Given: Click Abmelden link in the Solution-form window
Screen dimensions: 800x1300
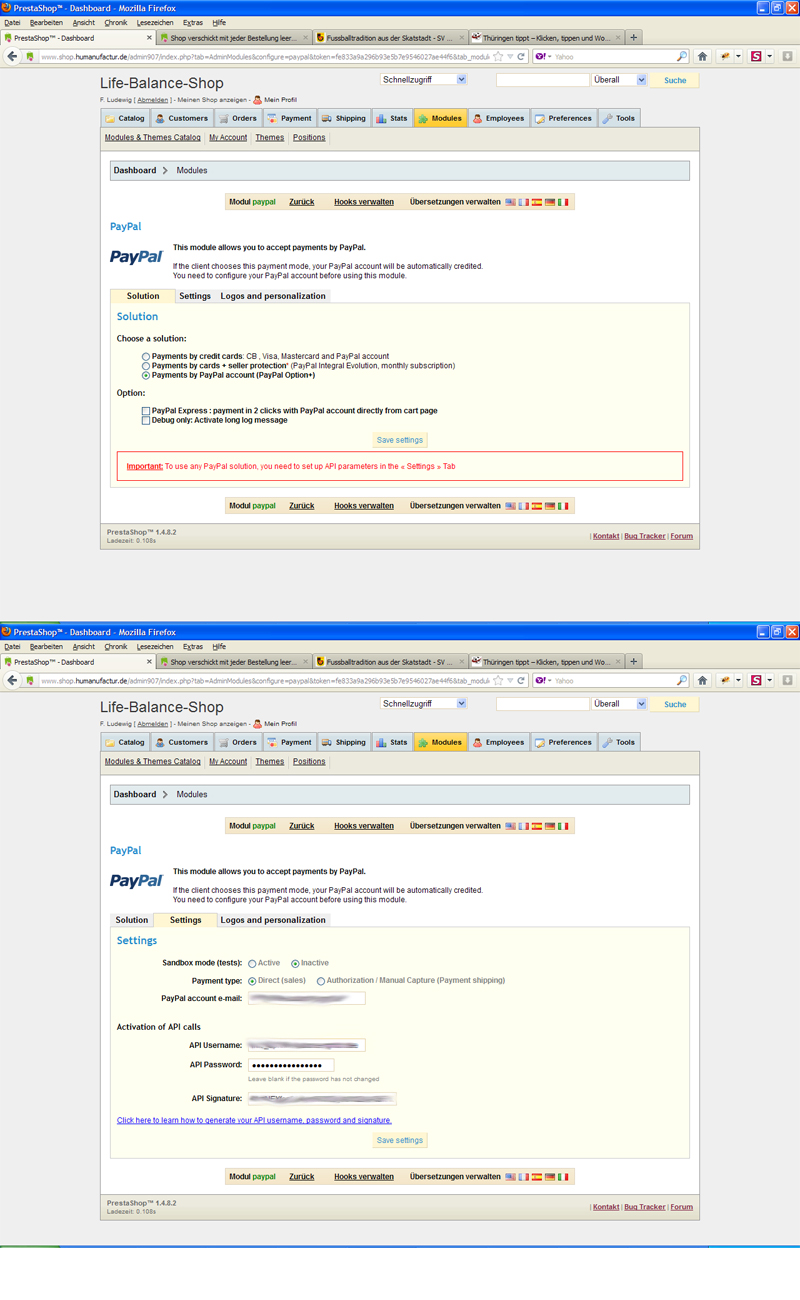Looking at the screenshot, I should pos(153,99).
